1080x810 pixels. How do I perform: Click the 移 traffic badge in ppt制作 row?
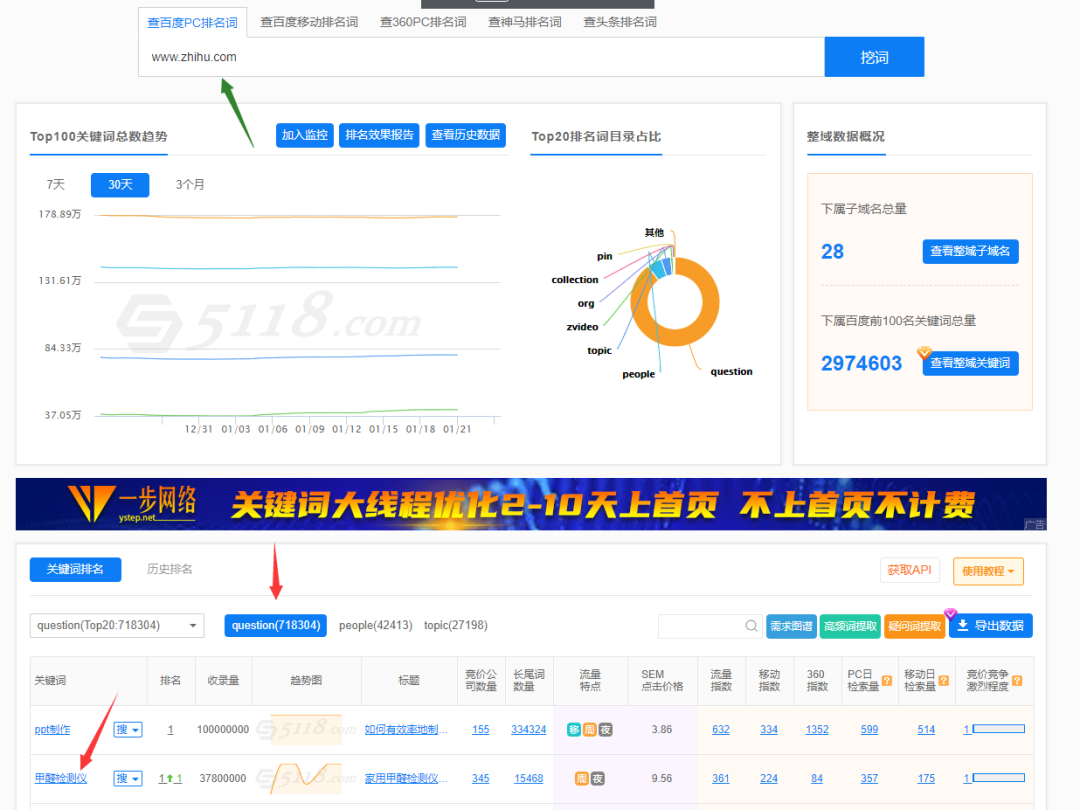(574, 729)
